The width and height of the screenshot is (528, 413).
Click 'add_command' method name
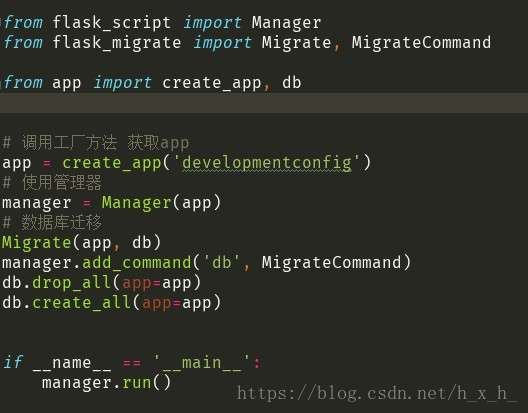[x=136, y=263]
